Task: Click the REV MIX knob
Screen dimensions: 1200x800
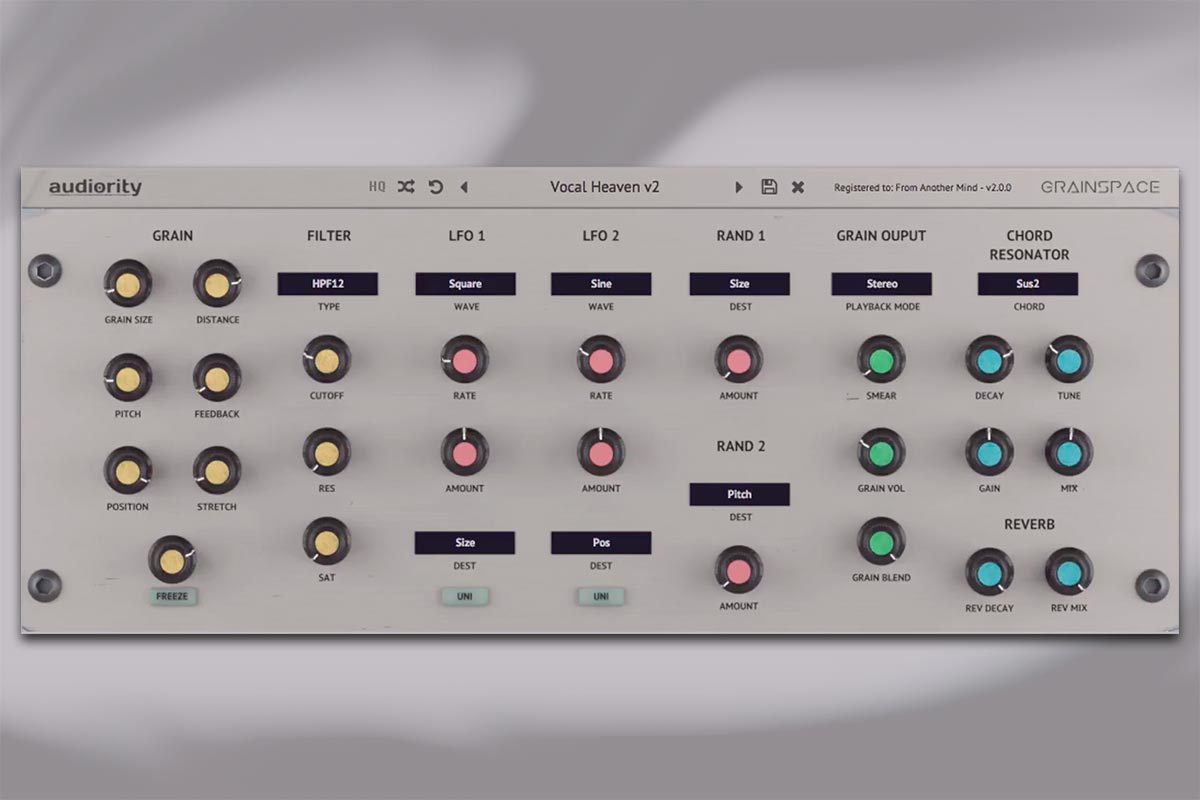Action: pos(1069,573)
